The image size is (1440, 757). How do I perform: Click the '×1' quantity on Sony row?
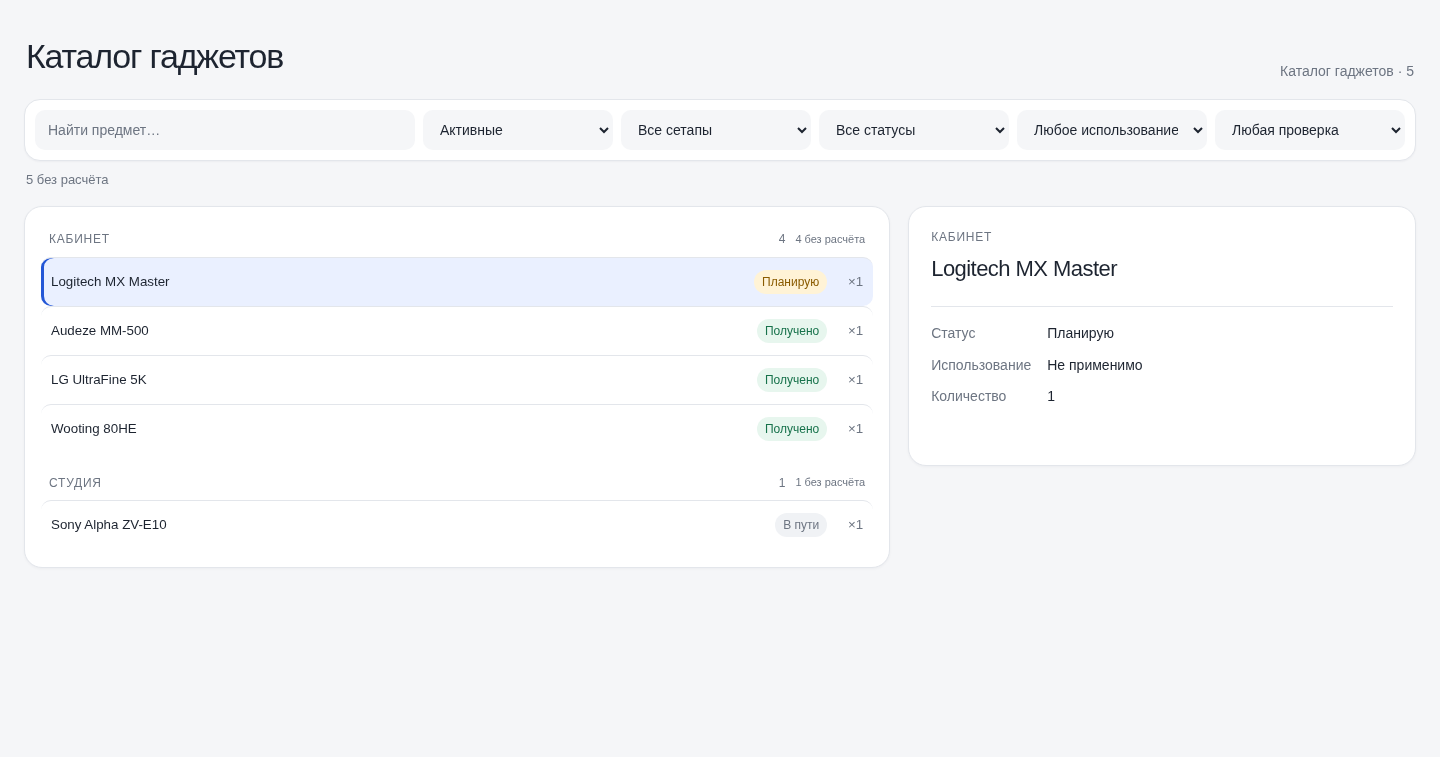[855, 525]
